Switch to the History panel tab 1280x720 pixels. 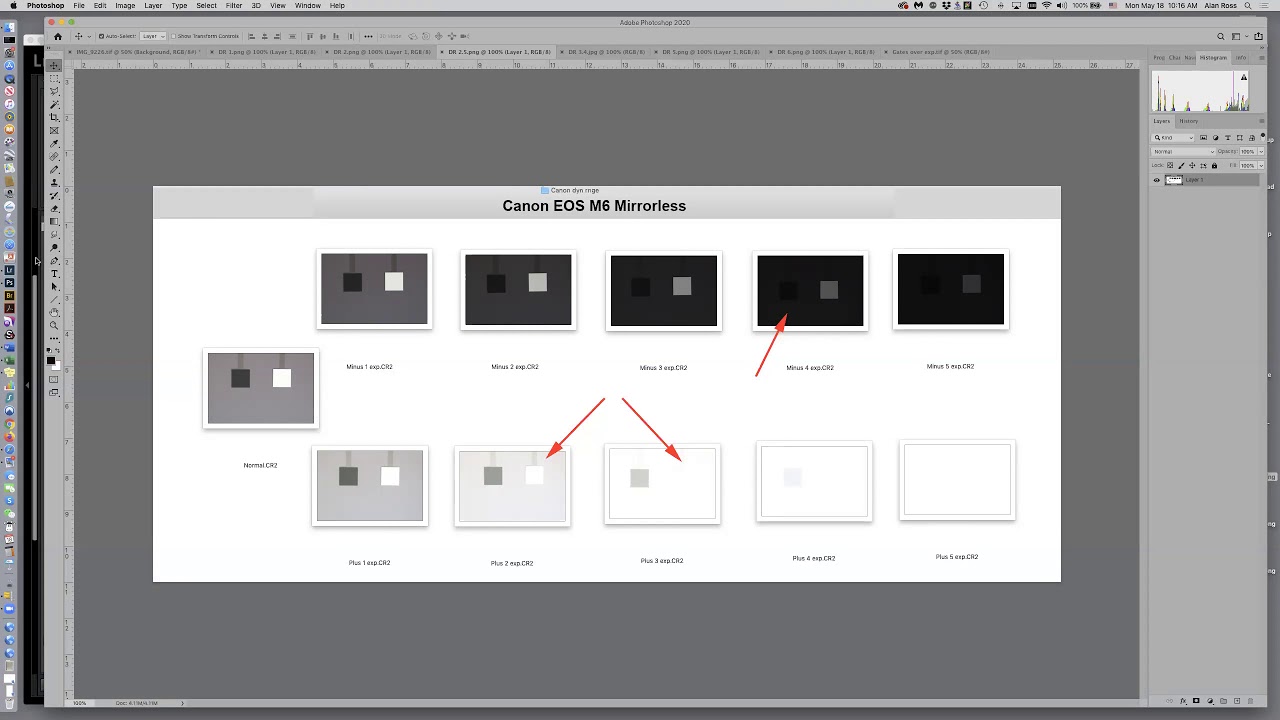coord(1188,121)
